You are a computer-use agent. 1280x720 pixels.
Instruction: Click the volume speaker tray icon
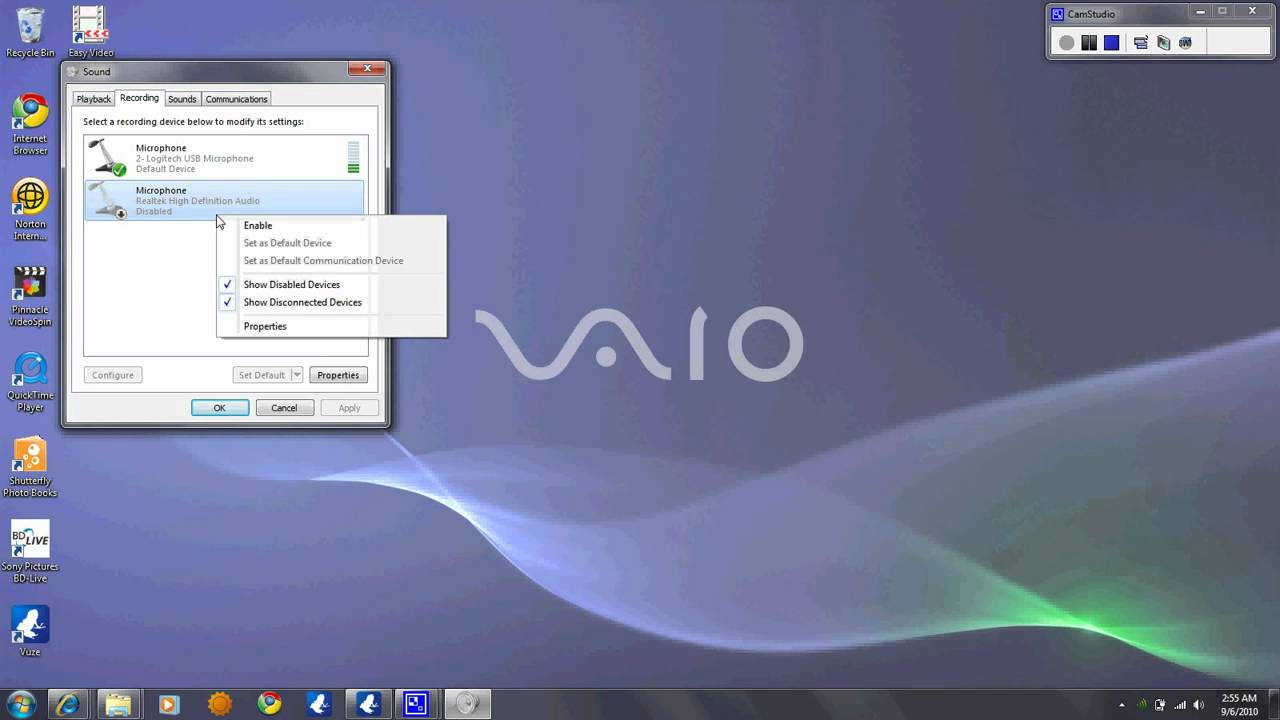(x=1198, y=704)
